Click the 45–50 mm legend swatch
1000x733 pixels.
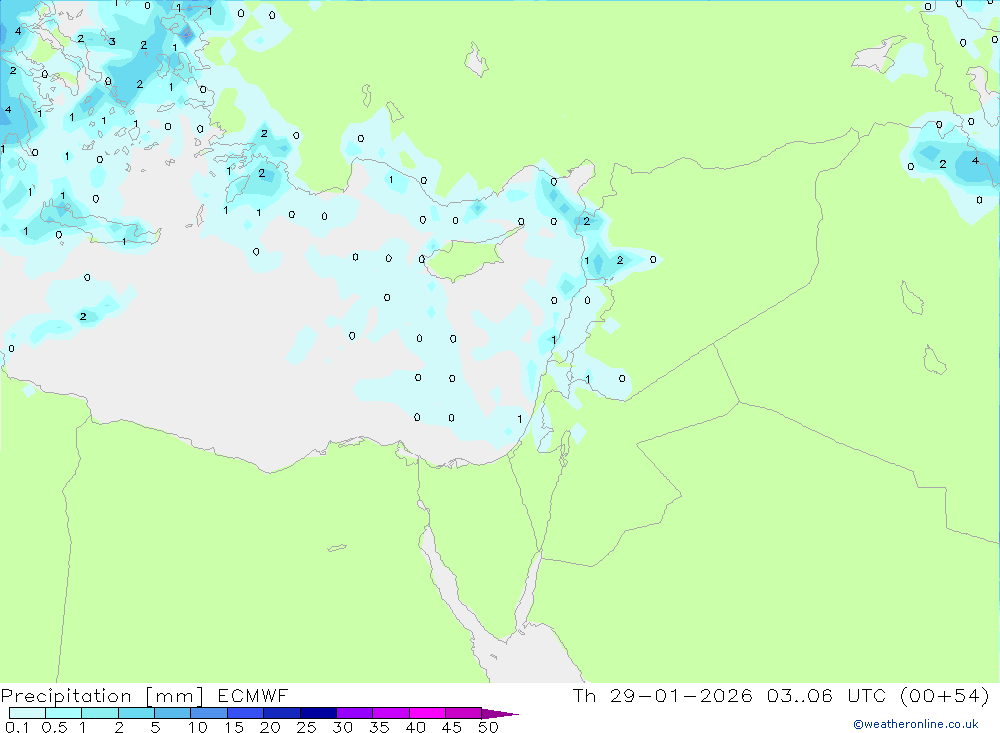point(463,713)
